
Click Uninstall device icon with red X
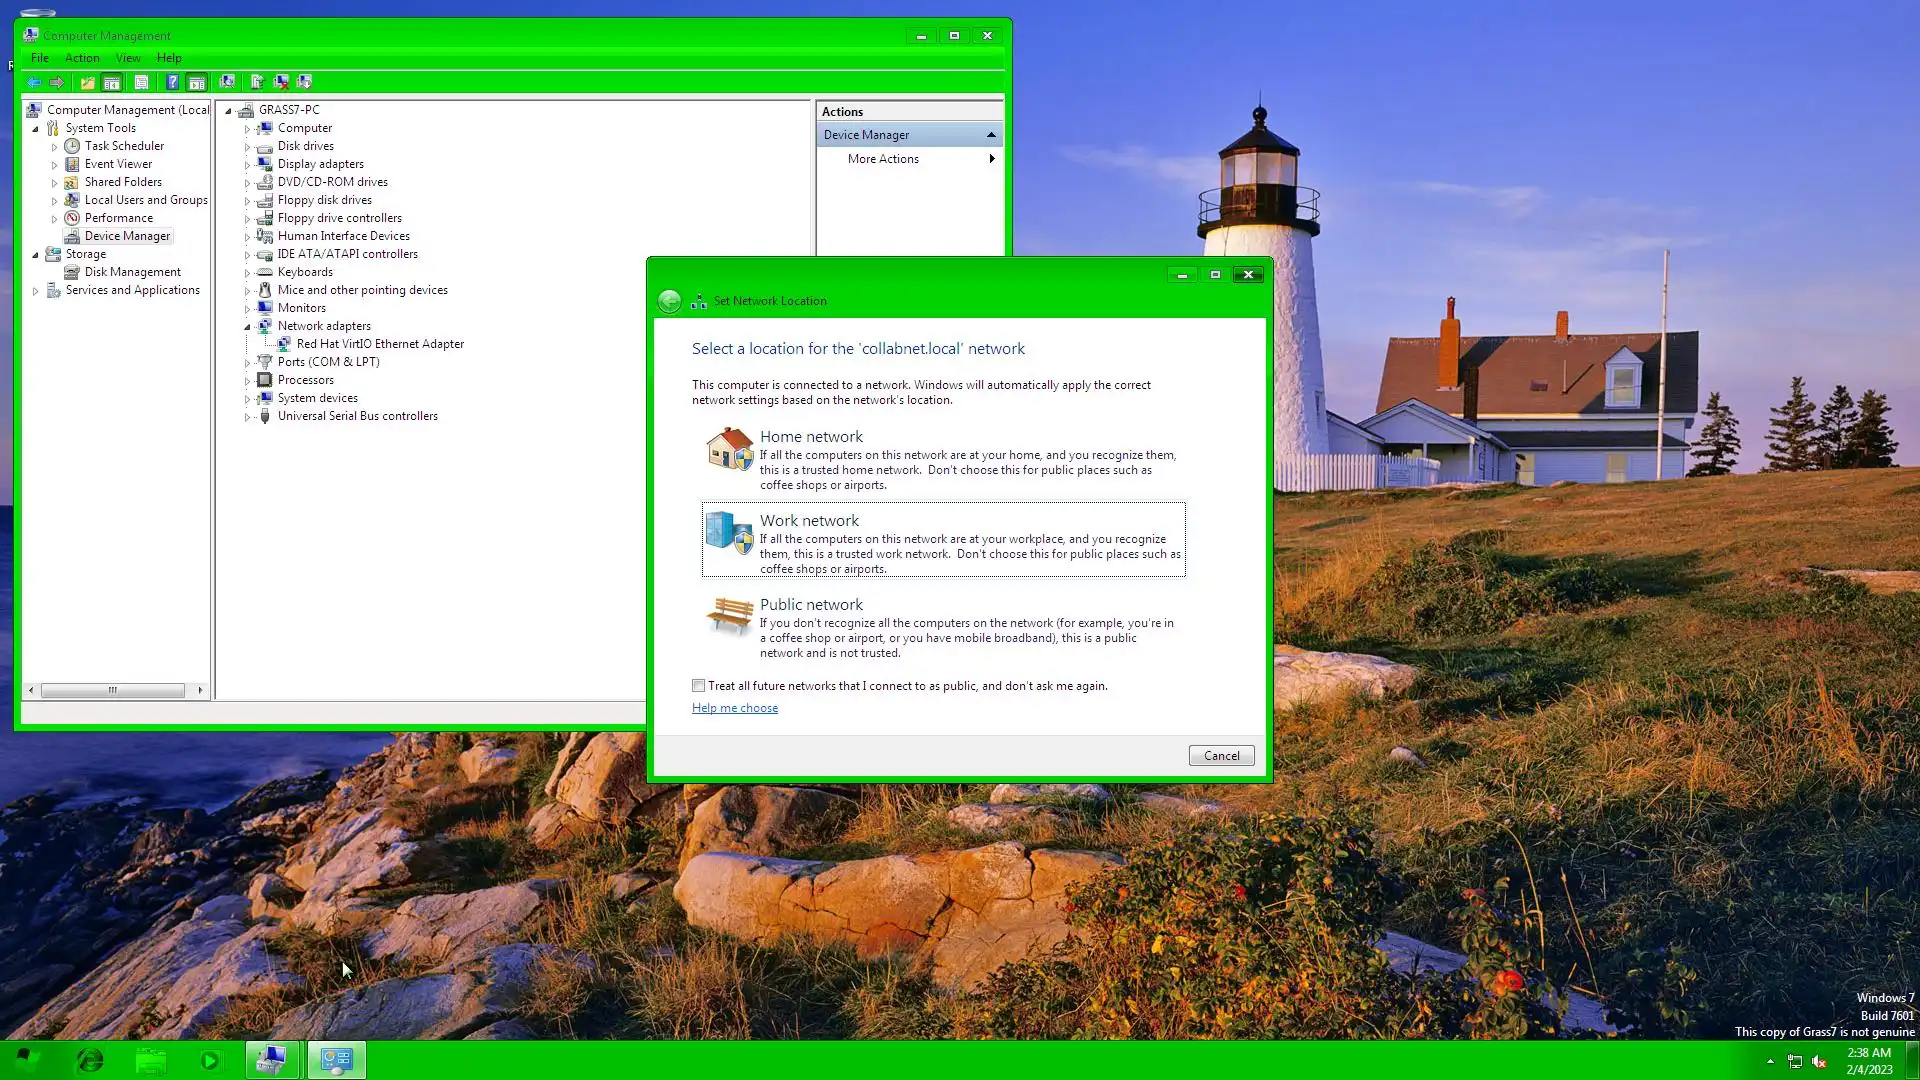(x=281, y=82)
